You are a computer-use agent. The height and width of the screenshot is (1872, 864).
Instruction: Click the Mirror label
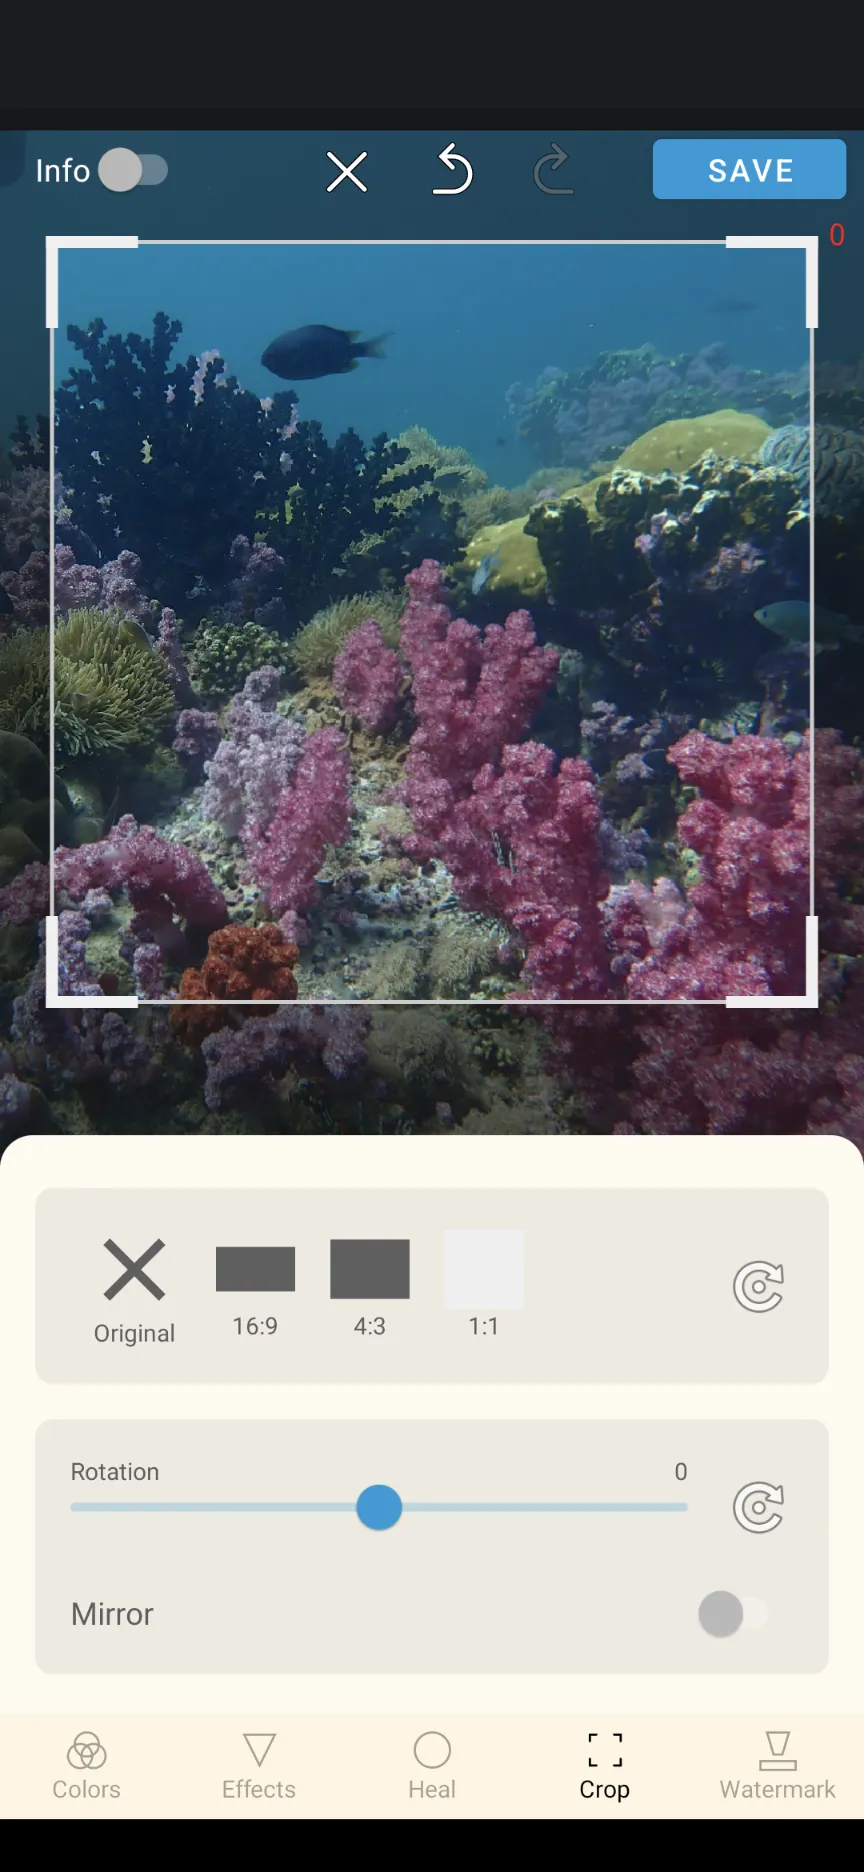112,1614
